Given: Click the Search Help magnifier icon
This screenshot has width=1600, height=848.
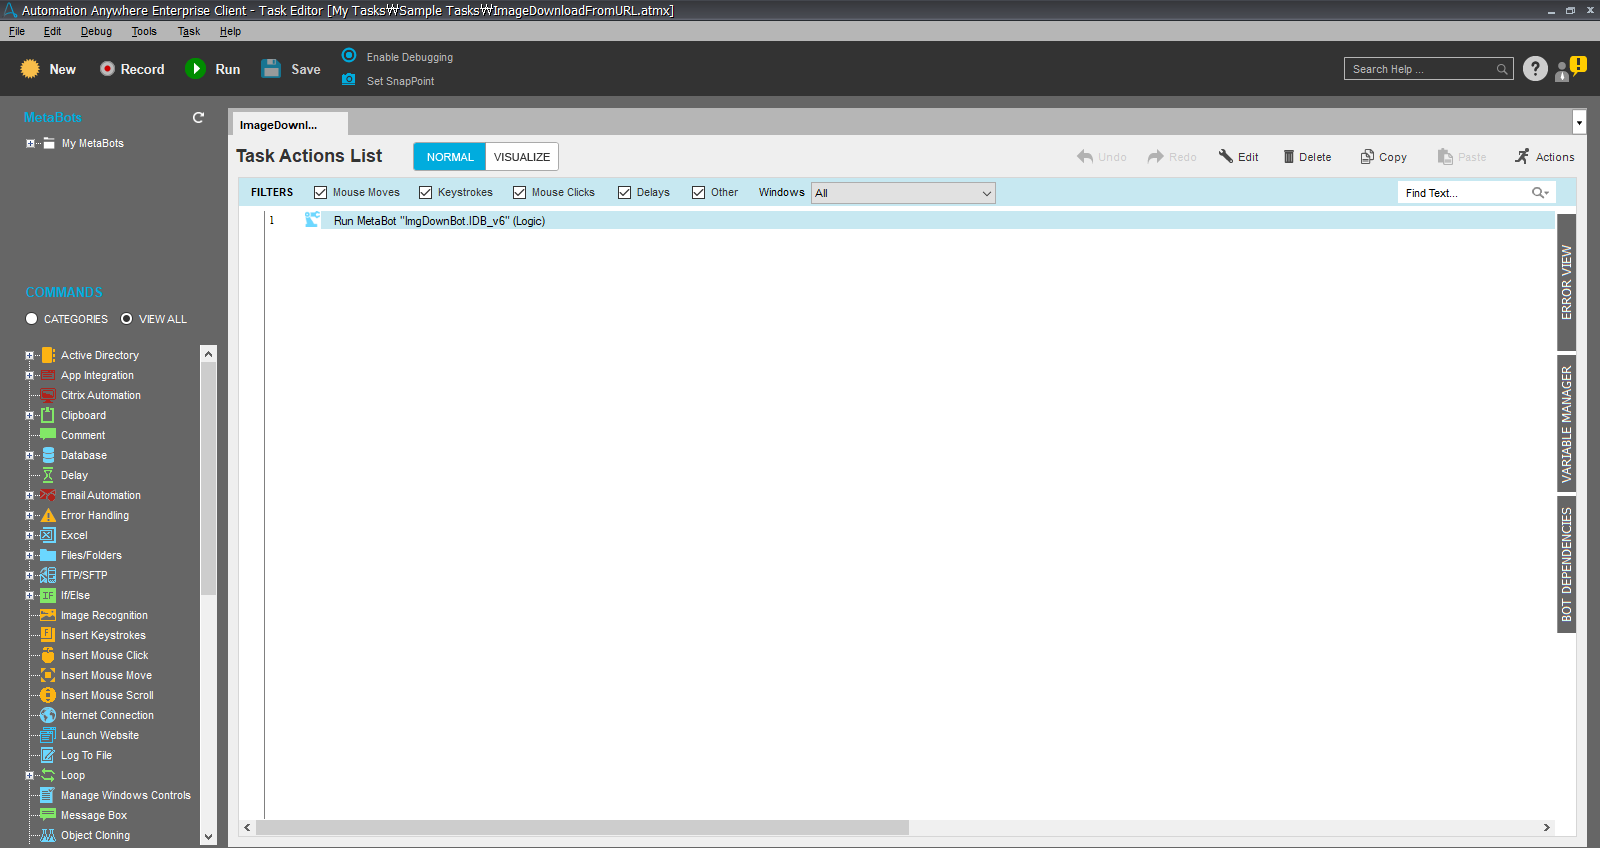Looking at the screenshot, I should point(1502,70).
